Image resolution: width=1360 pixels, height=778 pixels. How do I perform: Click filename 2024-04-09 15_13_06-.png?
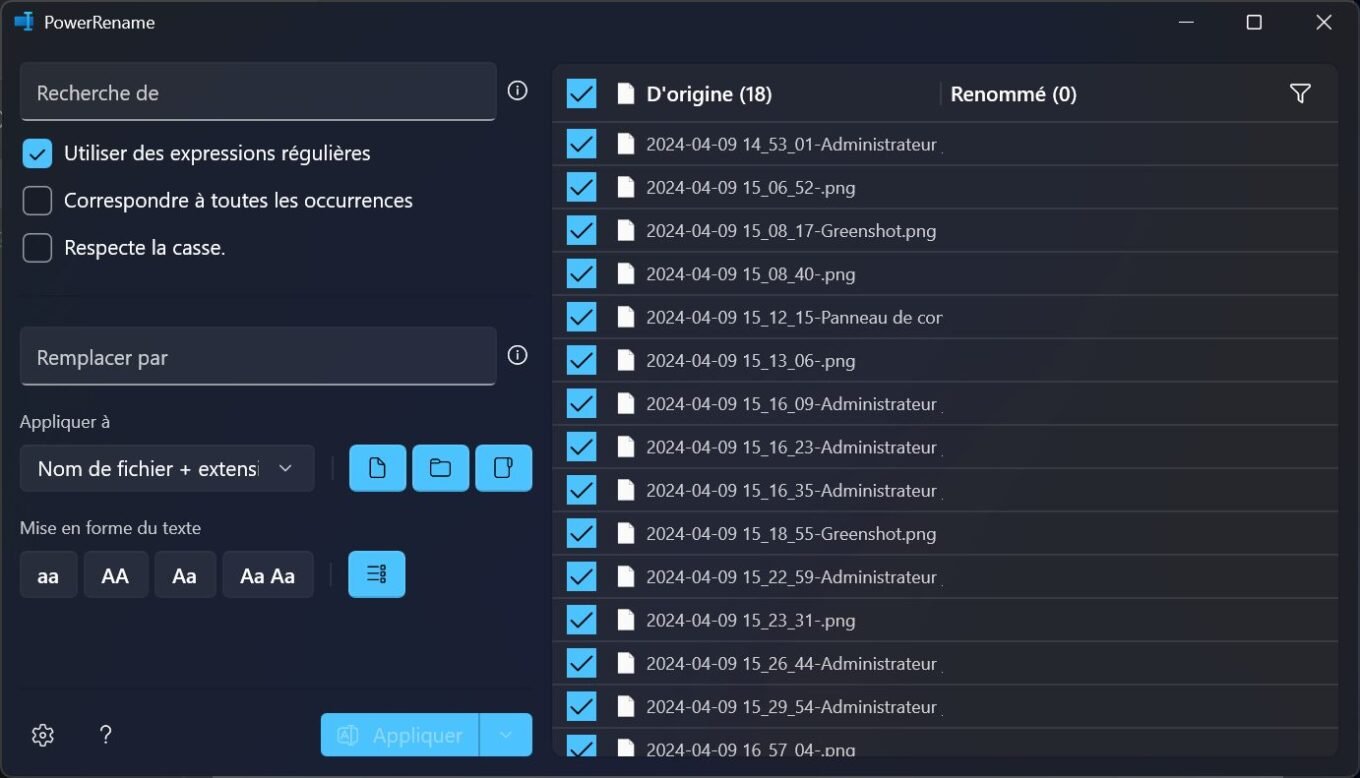click(x=751, y=361)
